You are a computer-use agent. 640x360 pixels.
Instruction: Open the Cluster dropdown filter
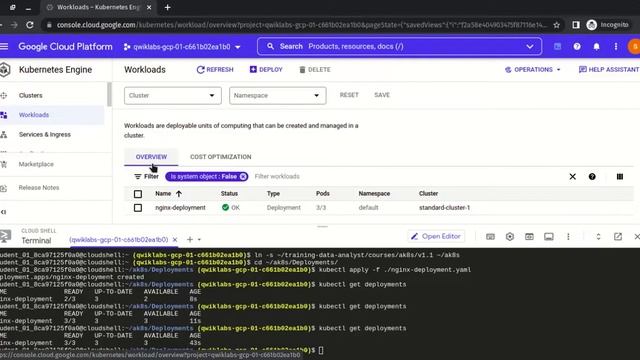pos(173,96)
